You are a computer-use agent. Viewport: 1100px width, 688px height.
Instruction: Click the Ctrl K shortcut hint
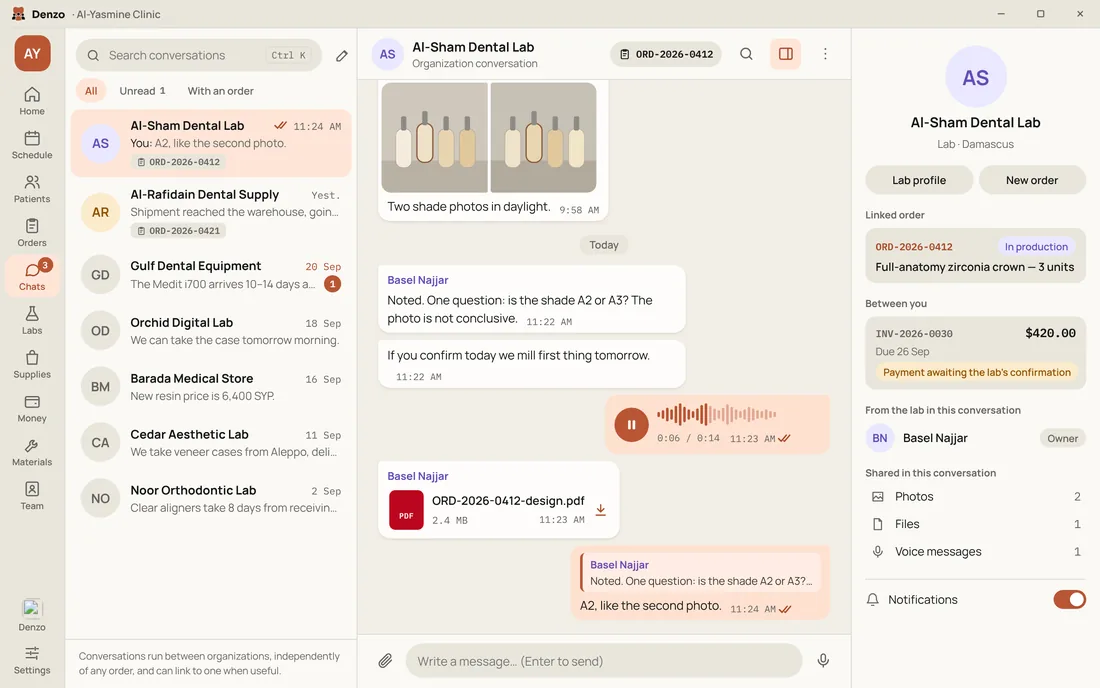pyautogui.click(x=288, y=55)
